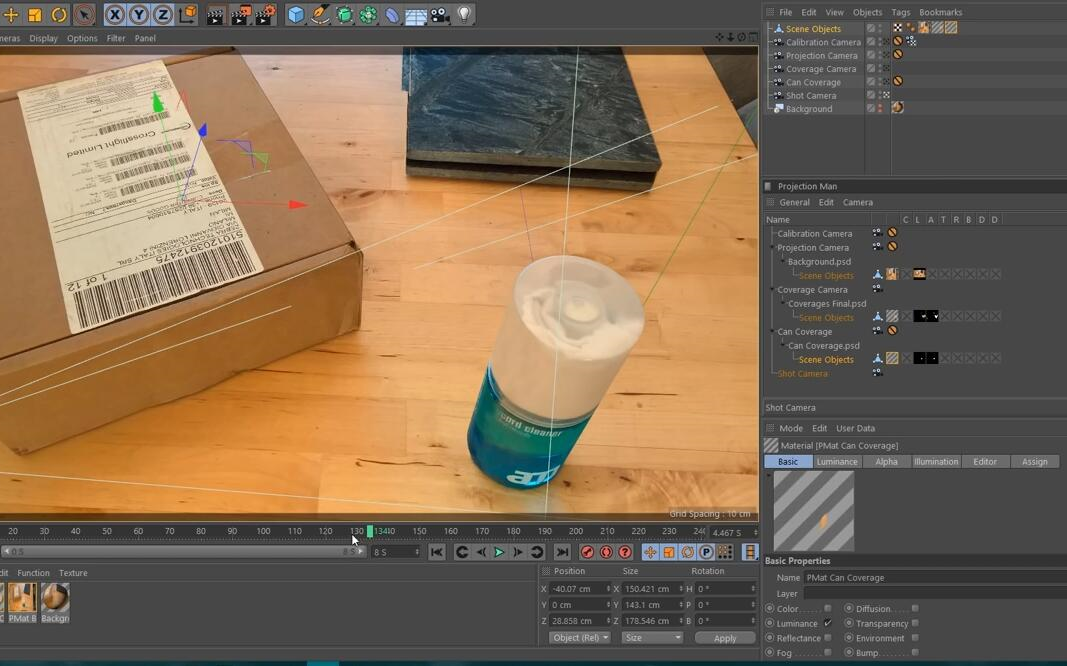
Task: Click the Render to Picture Viewer icon
Action: [240, 14]
